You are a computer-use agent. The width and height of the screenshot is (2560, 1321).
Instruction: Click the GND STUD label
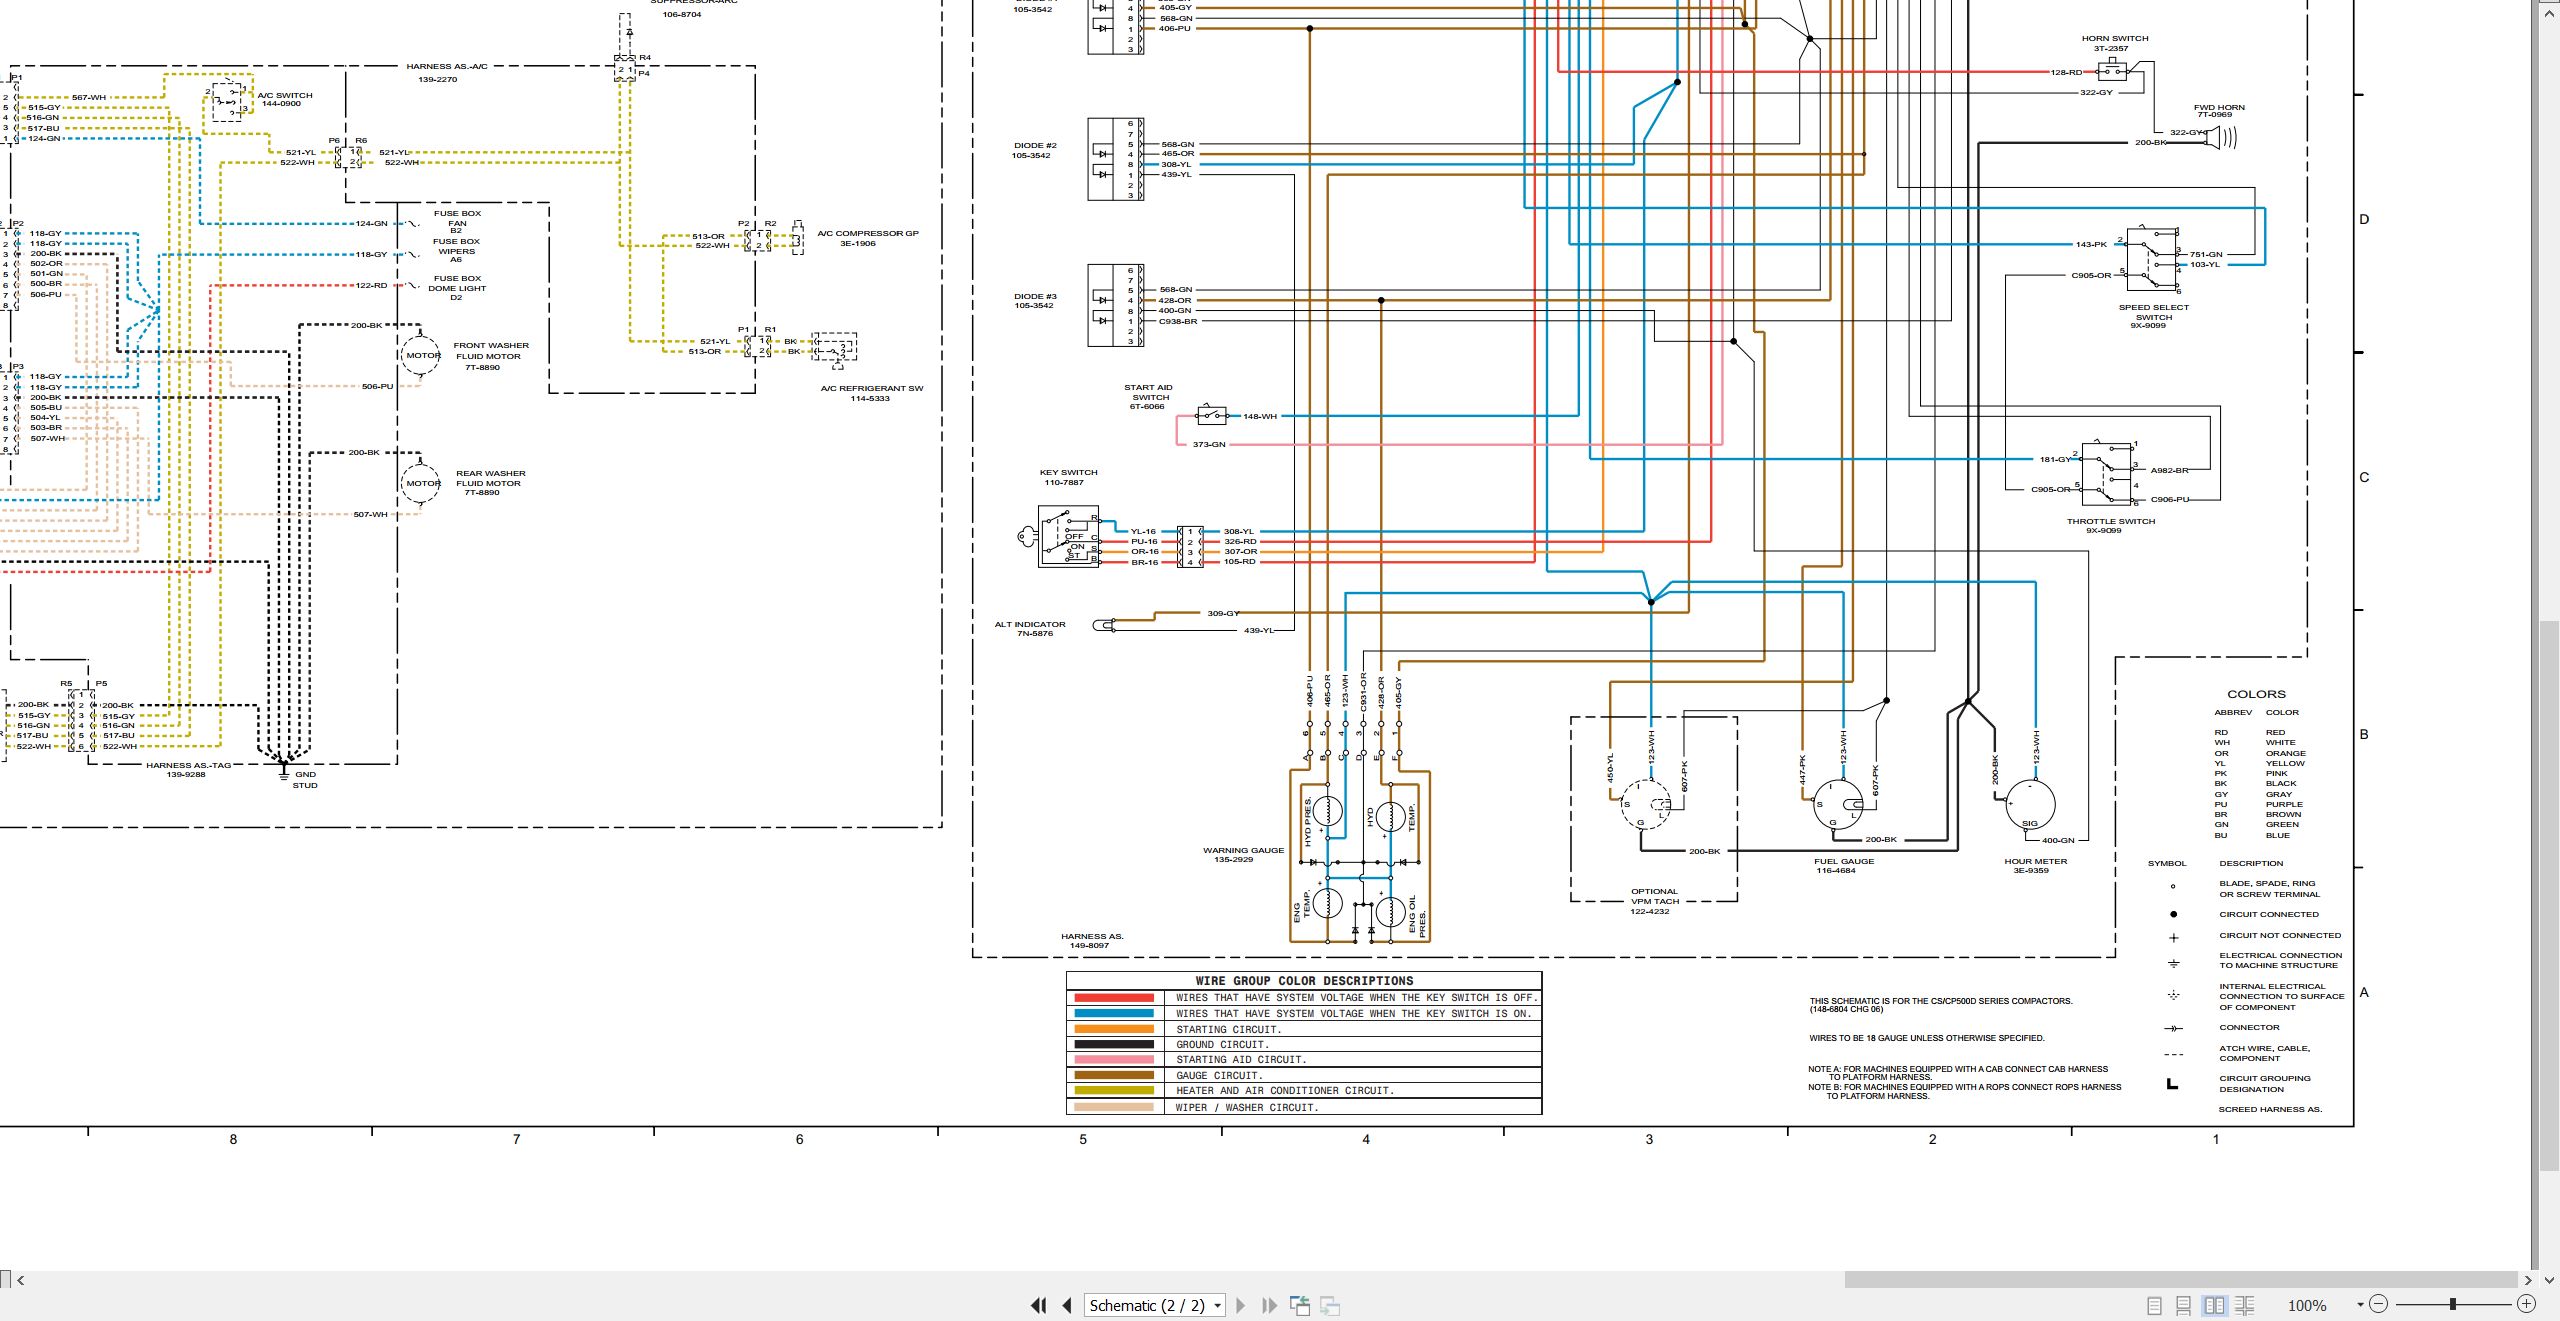pyautogui.click(x=305, y=779)
